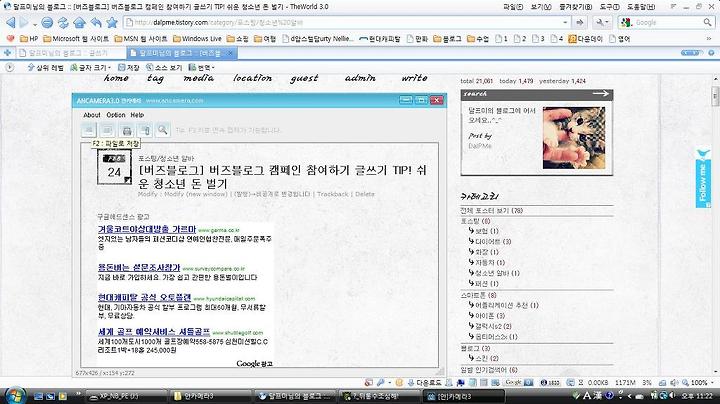Open the red heart favorites icon
This screenshot has height=404, width=720.
[10, 39]
